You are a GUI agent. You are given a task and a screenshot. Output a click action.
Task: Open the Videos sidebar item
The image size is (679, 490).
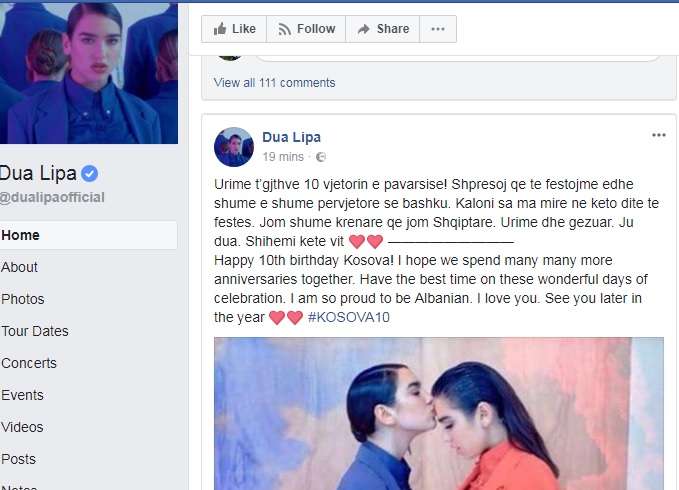tap(22, 427)
